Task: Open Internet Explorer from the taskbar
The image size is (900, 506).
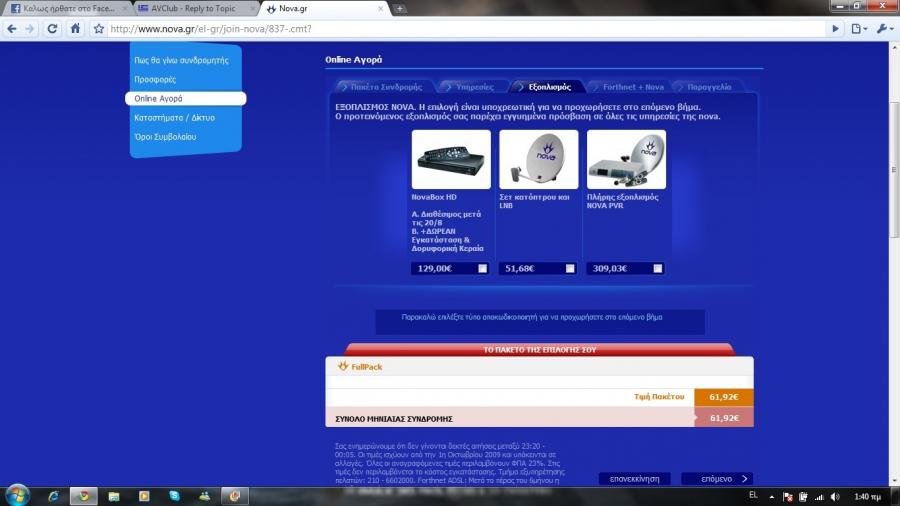Action: pos(53,496)
